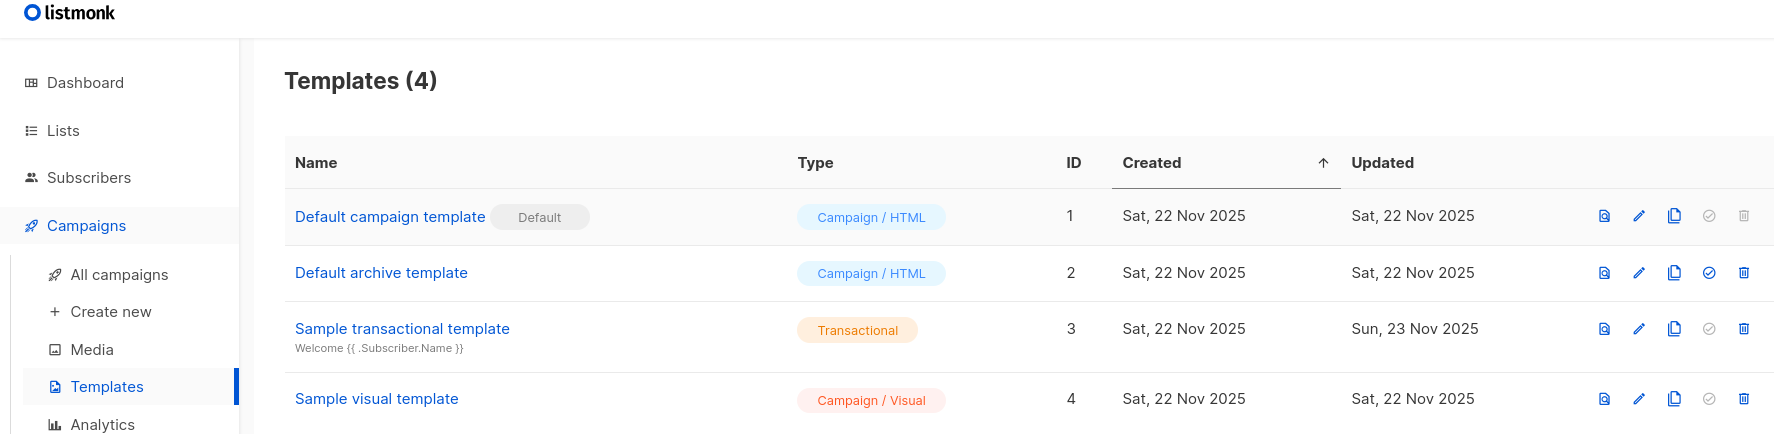Set Default archive template as default

pyautogui.click(x=1709, y=273)
